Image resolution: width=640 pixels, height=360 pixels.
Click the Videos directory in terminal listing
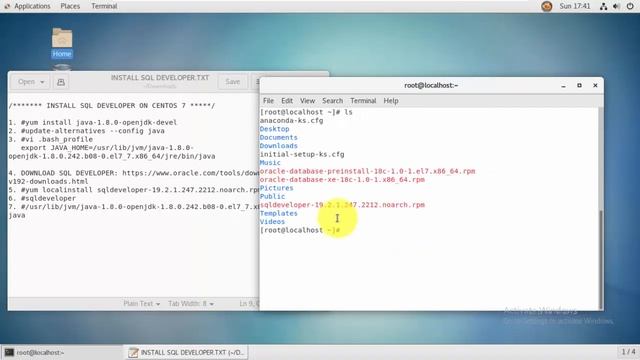pos(272,222)
